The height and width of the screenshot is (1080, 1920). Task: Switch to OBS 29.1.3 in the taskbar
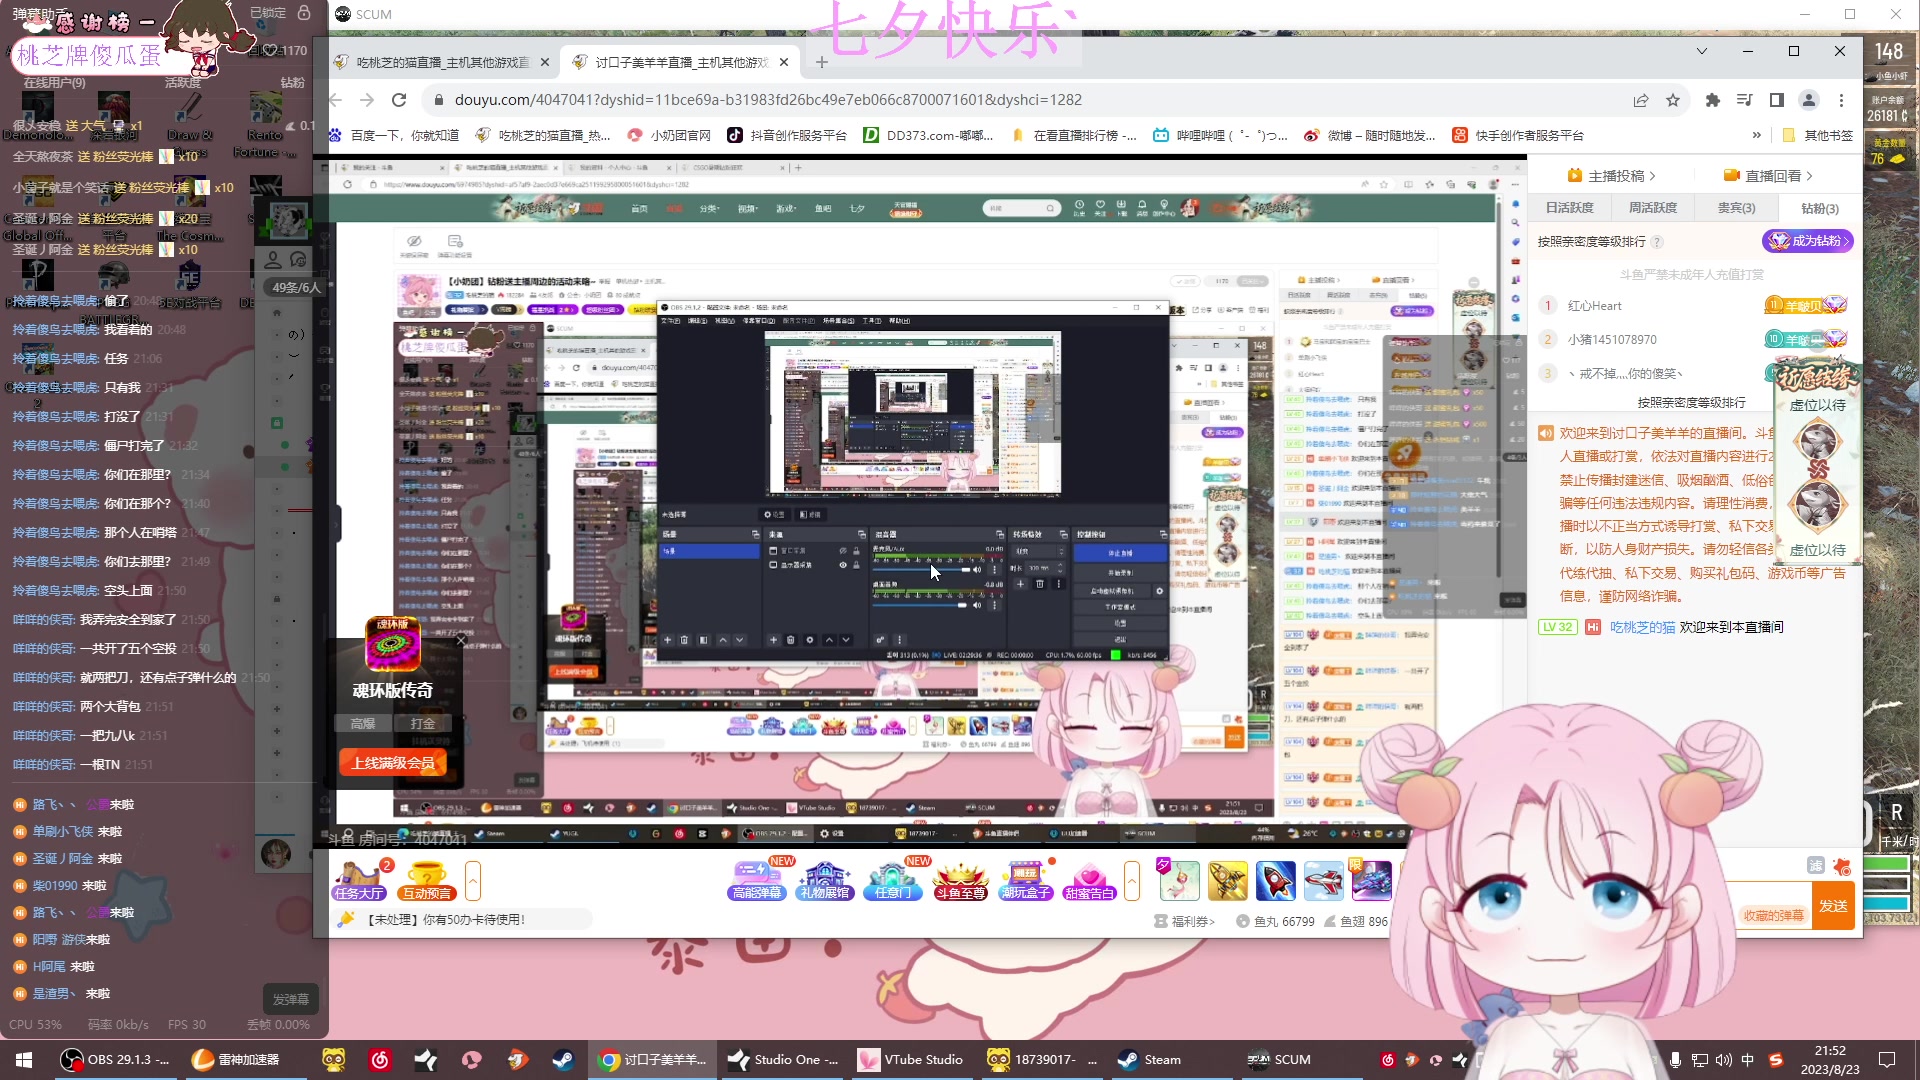pyautogui.click(x=116, y=1059)
